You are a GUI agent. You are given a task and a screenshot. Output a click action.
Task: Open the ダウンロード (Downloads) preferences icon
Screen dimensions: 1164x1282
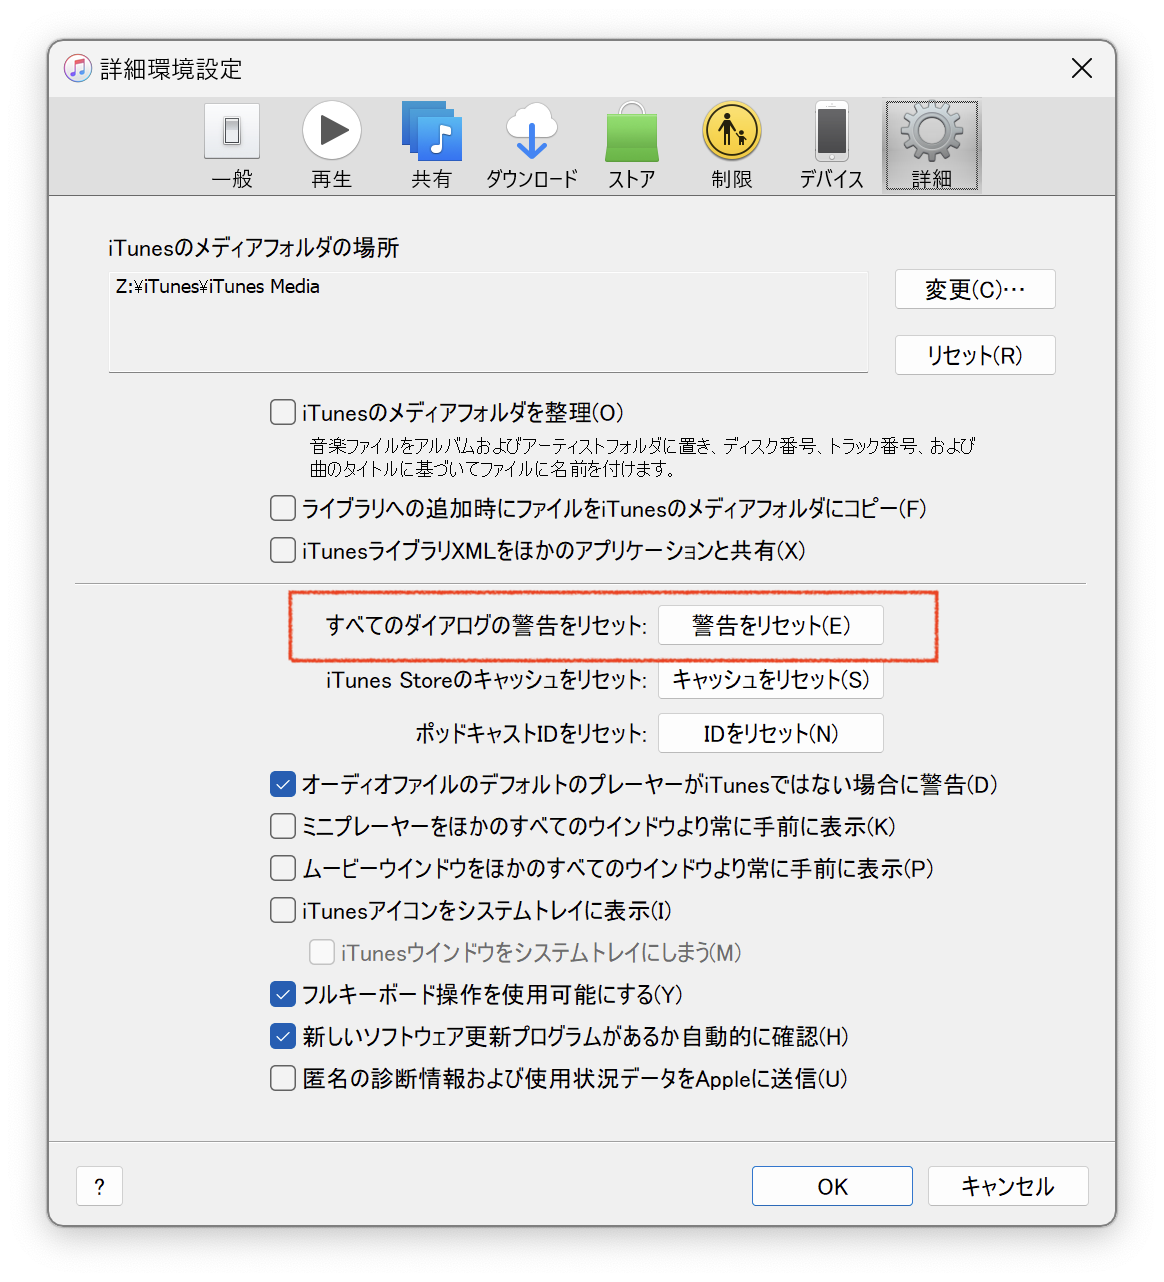coord(532,146)
